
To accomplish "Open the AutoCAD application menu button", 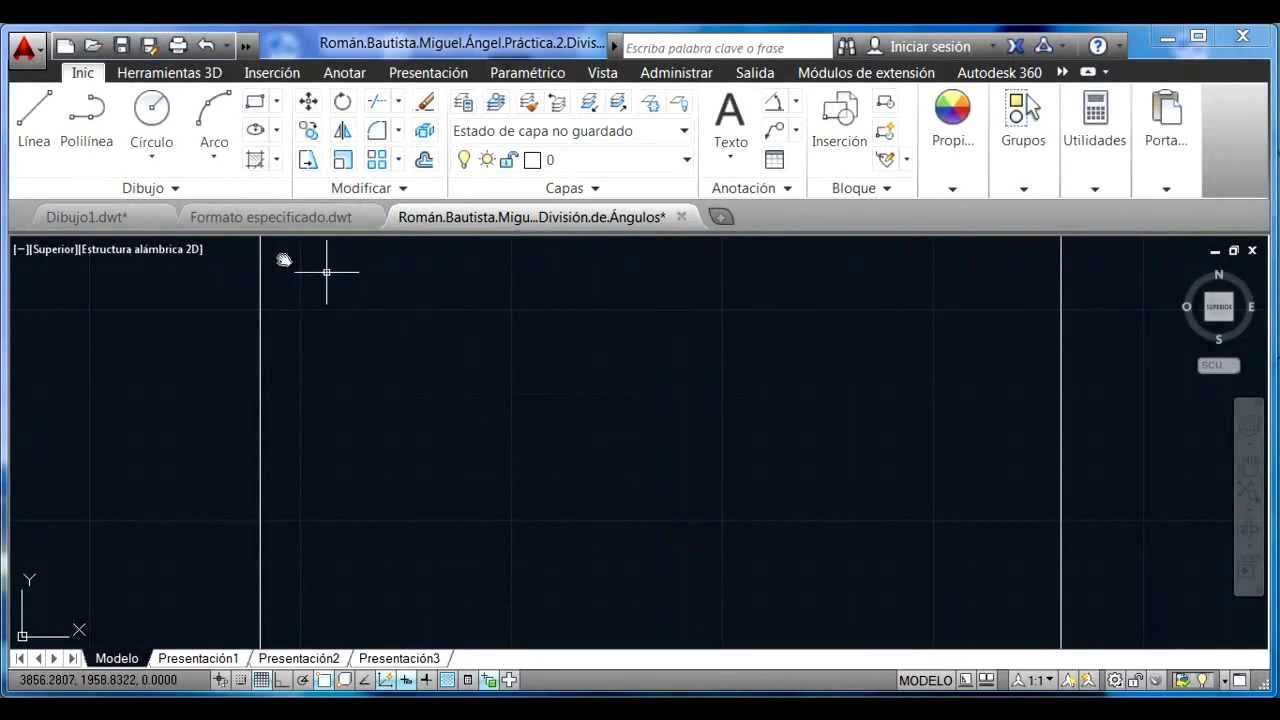I will [x=26, y=49].
